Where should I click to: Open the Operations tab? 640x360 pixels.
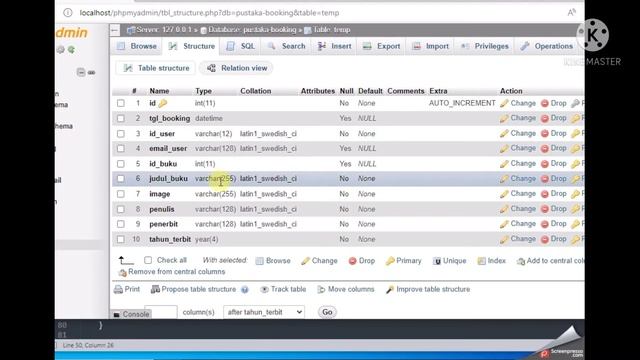pos(547,47)
